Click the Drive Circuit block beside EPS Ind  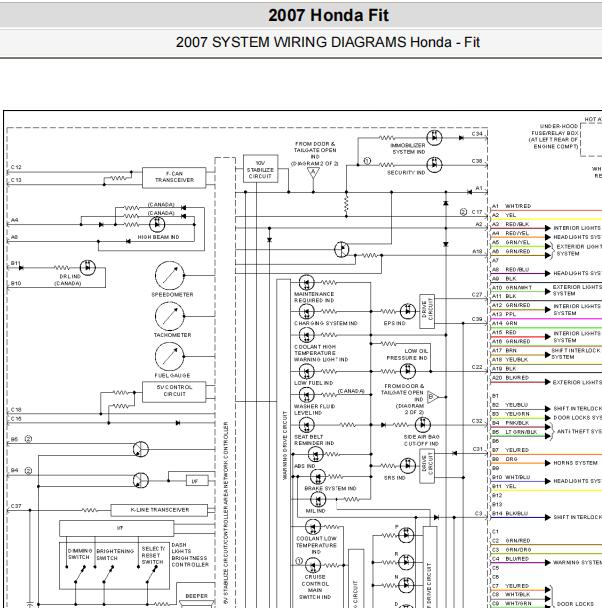[427, 311]
